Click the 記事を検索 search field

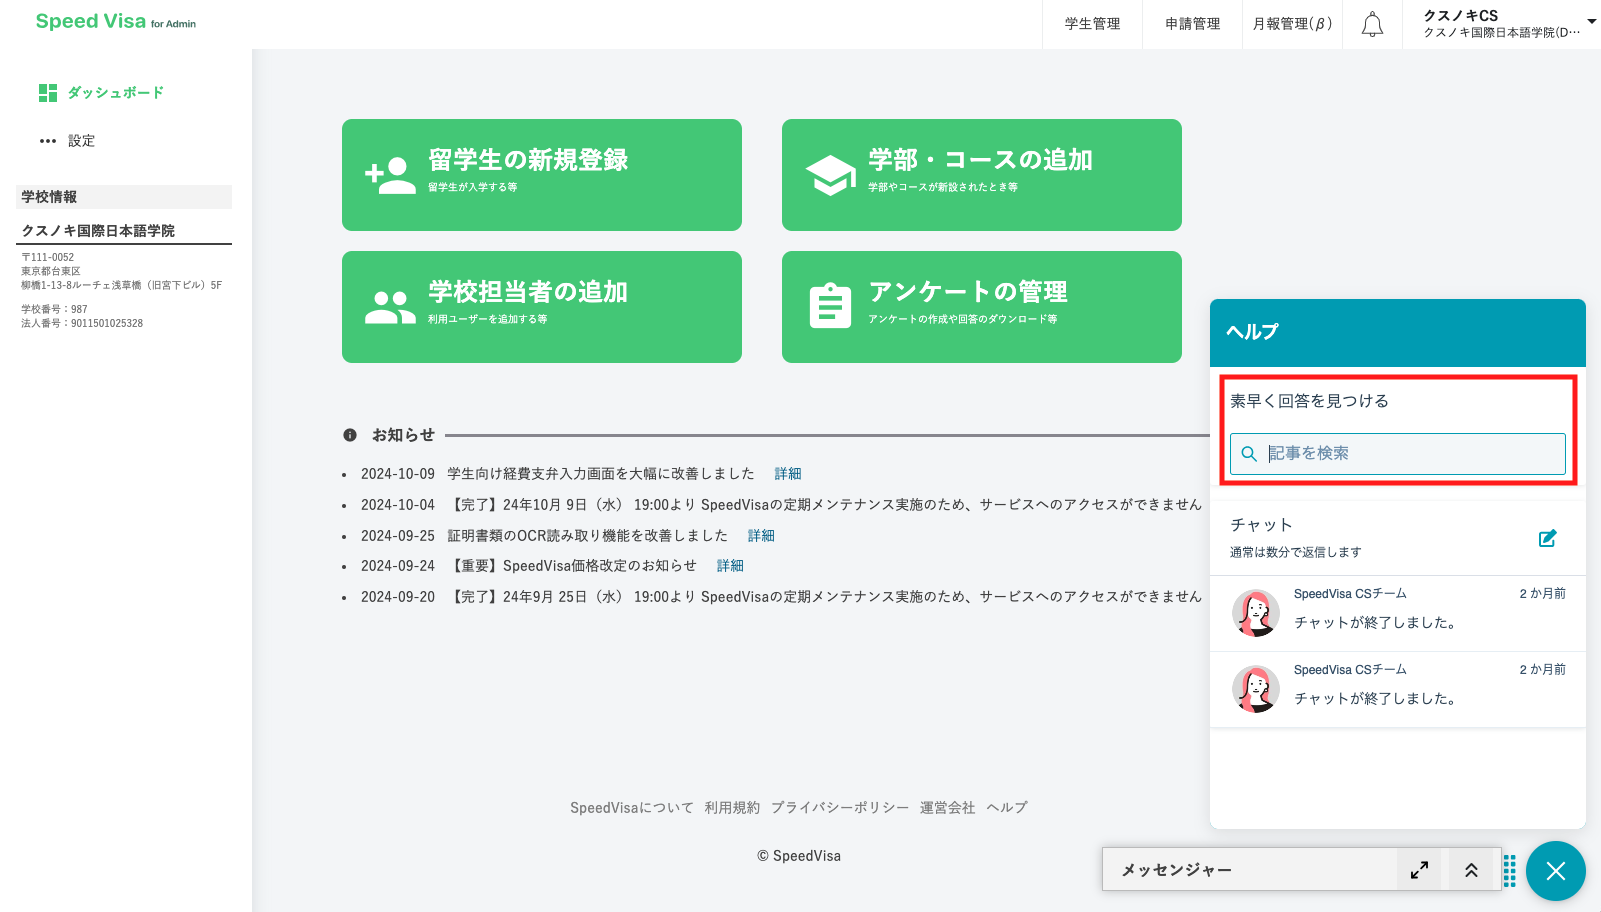click(1398, 454)
